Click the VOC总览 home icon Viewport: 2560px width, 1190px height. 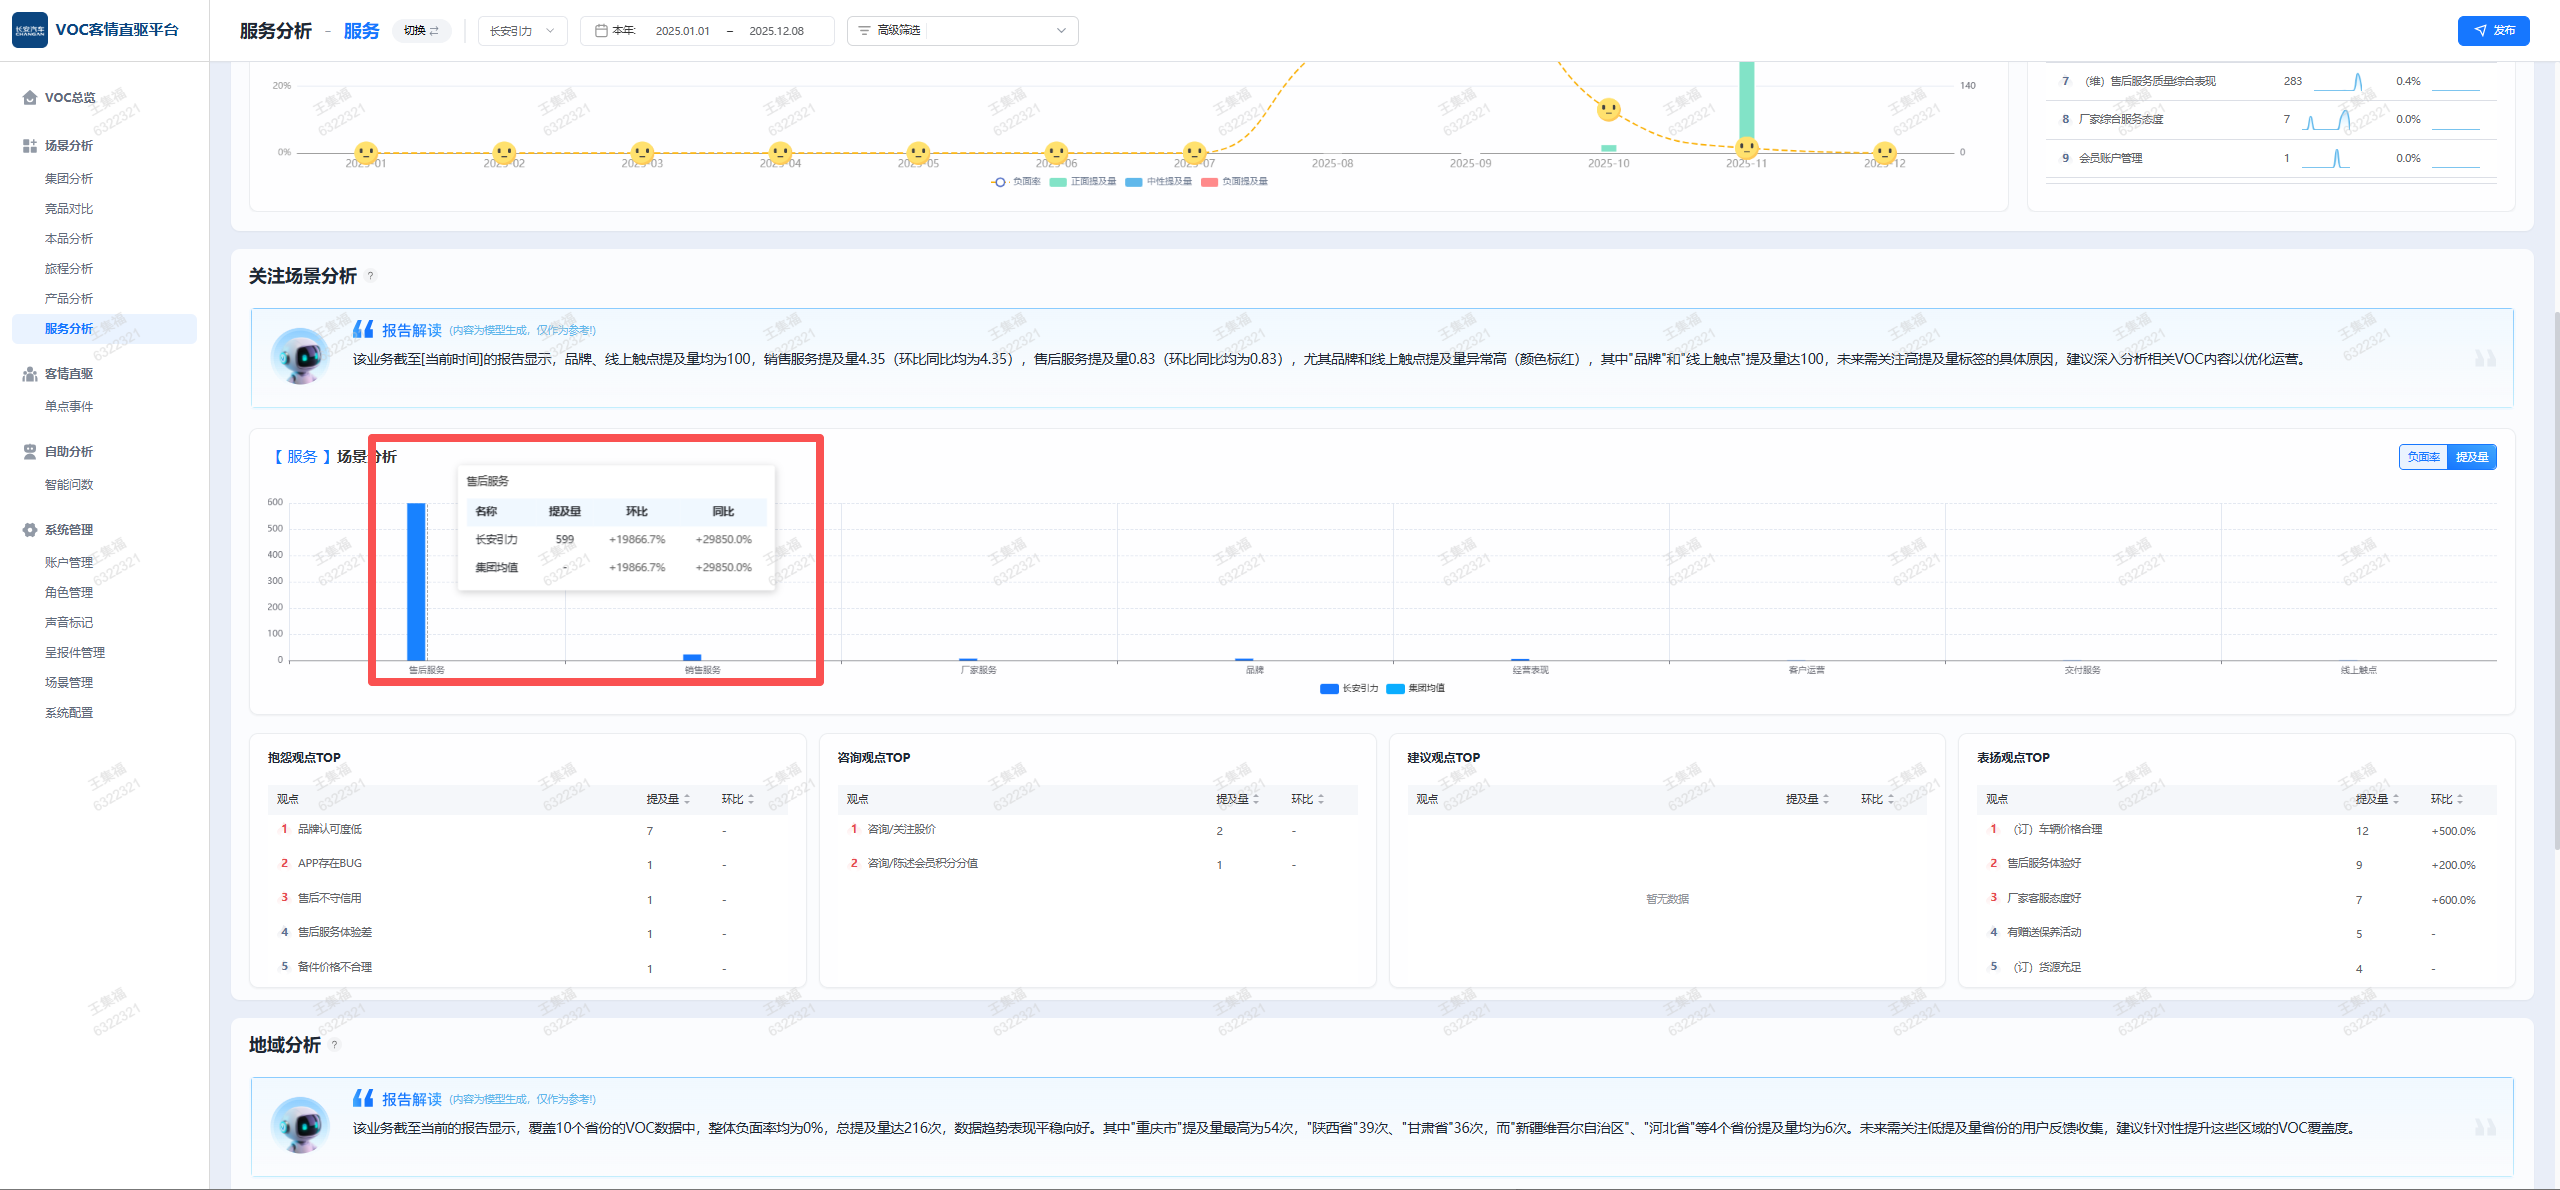coord(30,98)
